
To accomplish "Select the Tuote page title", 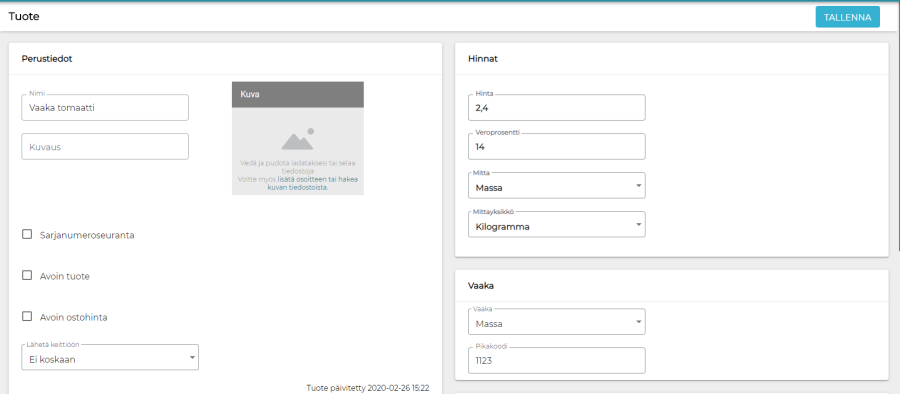I will tap(24, 16).
